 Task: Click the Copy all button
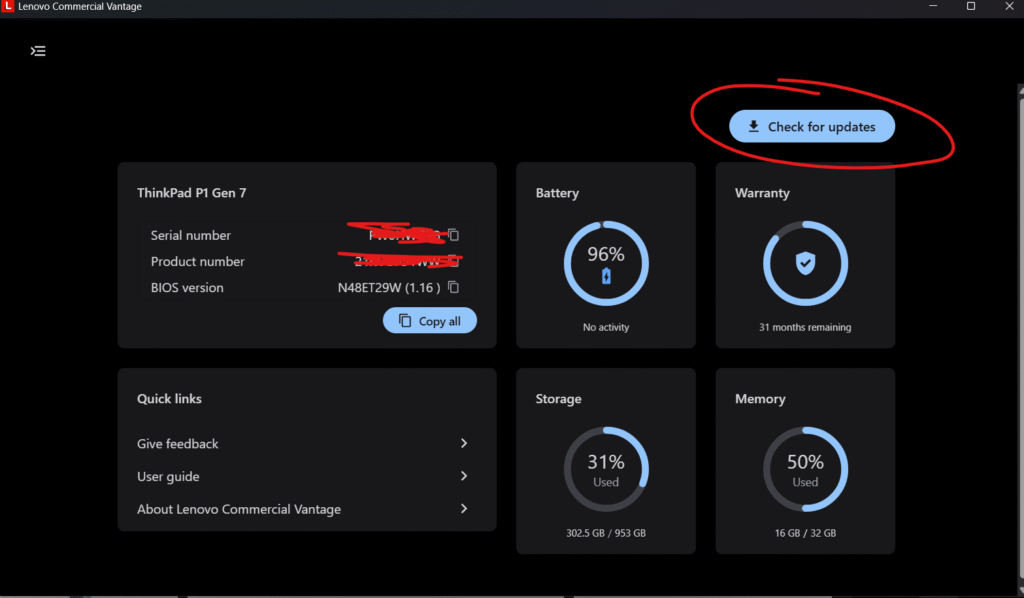tap(430, 321)
